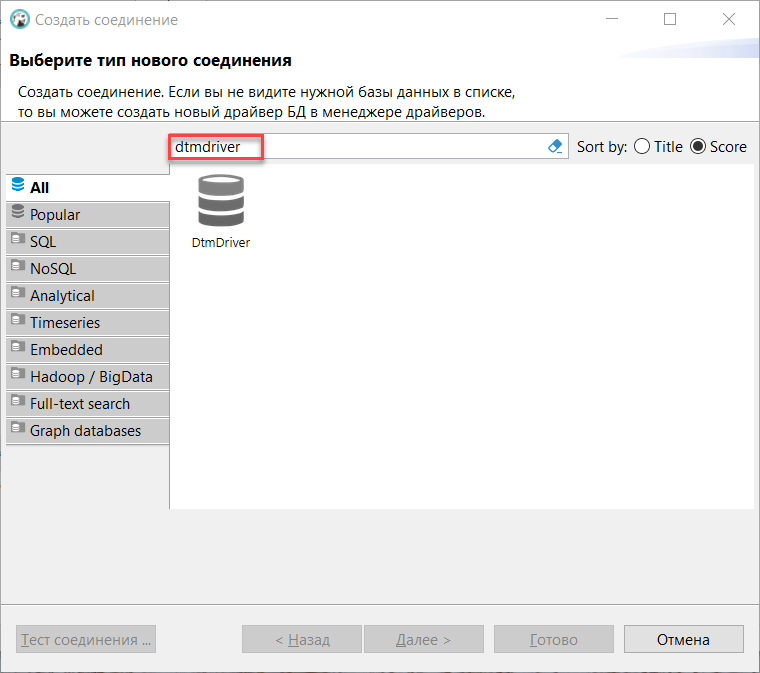Click the Popular category database icon
Screen dimensions: 760x673
coord(17,214)
